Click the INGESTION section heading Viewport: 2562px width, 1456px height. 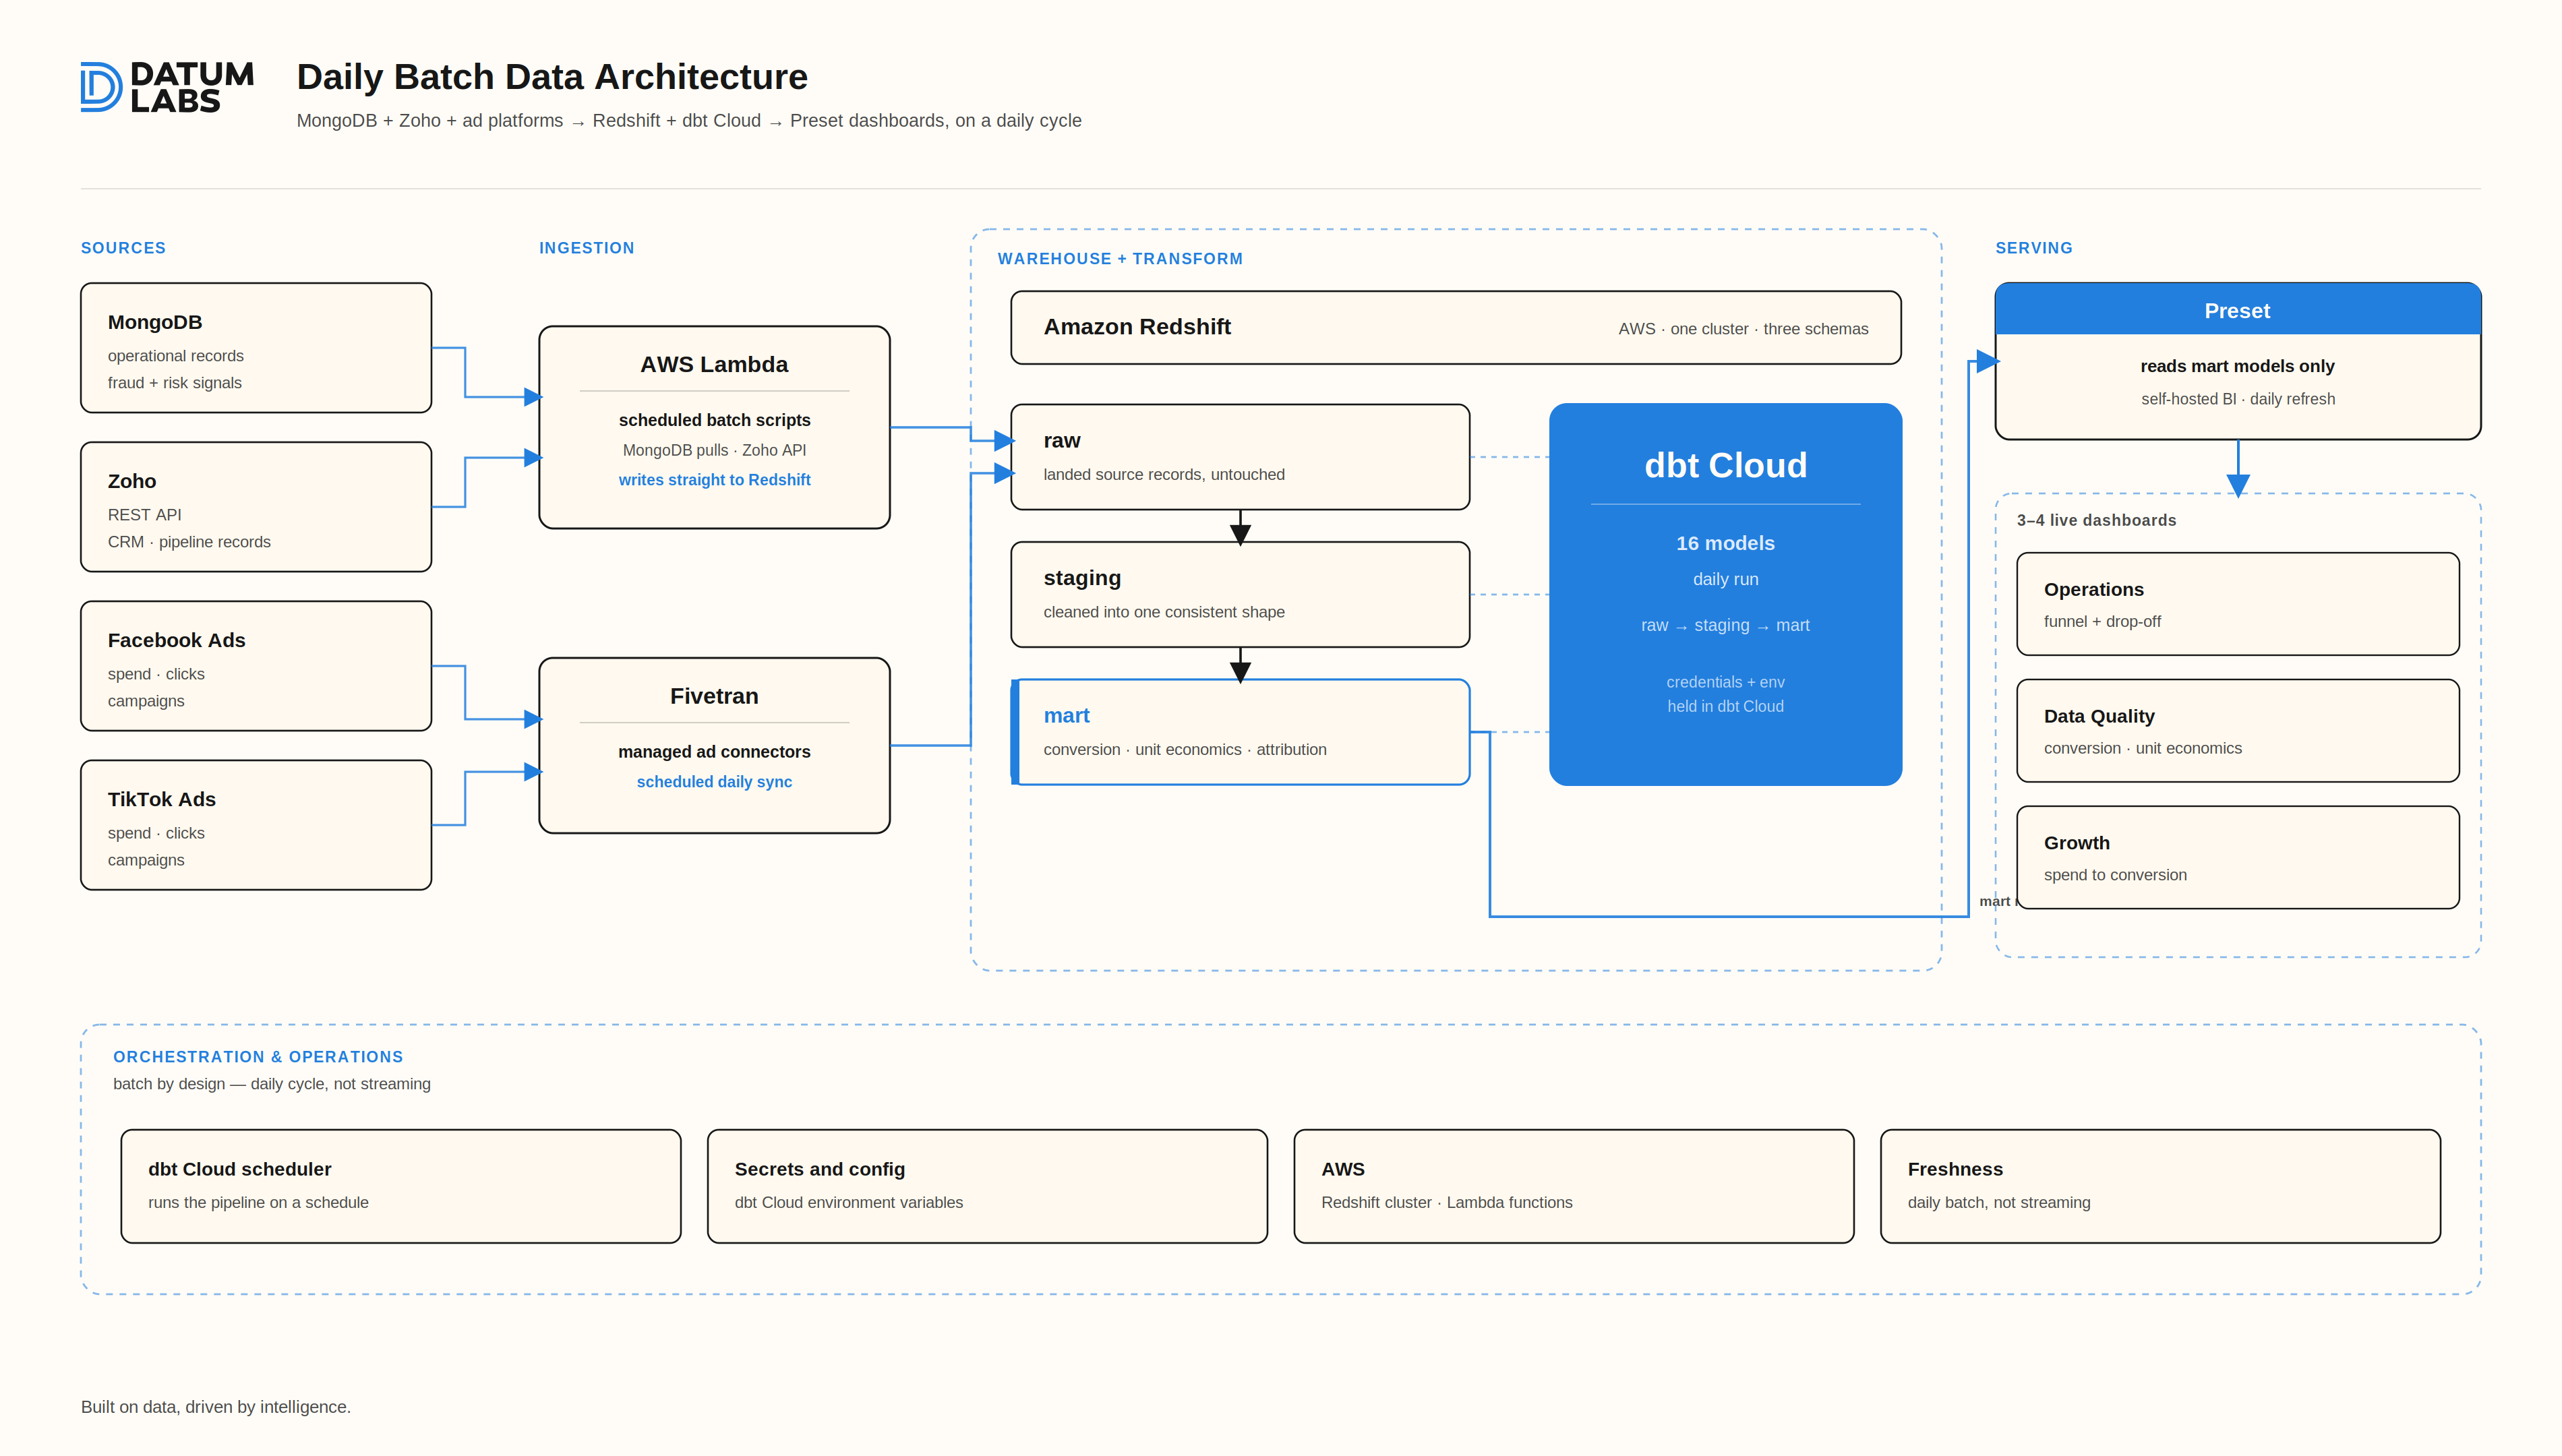coord(587,248)
